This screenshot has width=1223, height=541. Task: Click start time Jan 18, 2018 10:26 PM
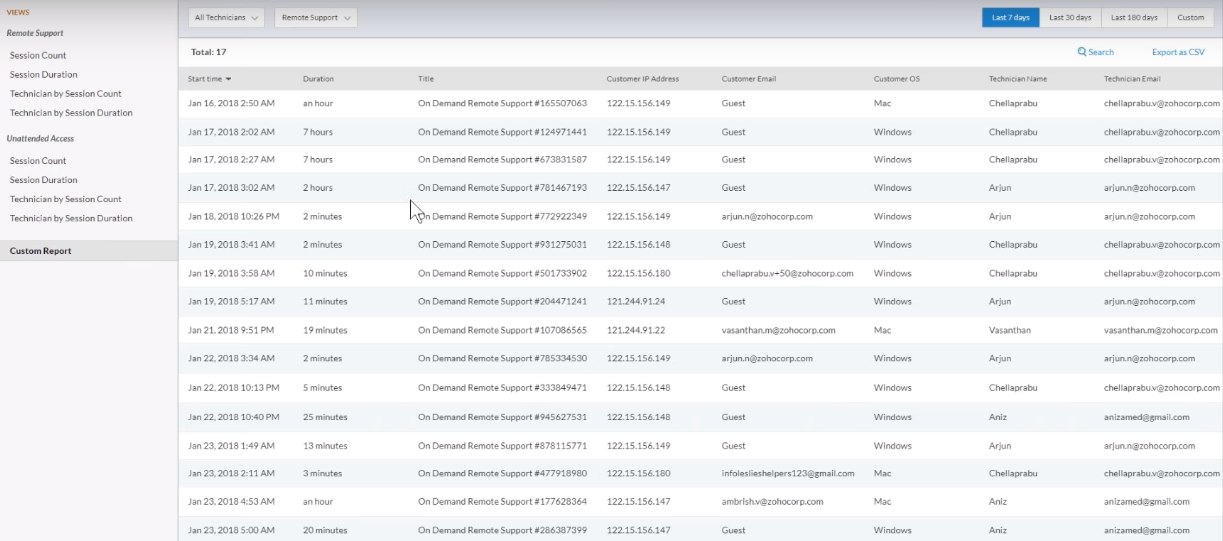234,217
